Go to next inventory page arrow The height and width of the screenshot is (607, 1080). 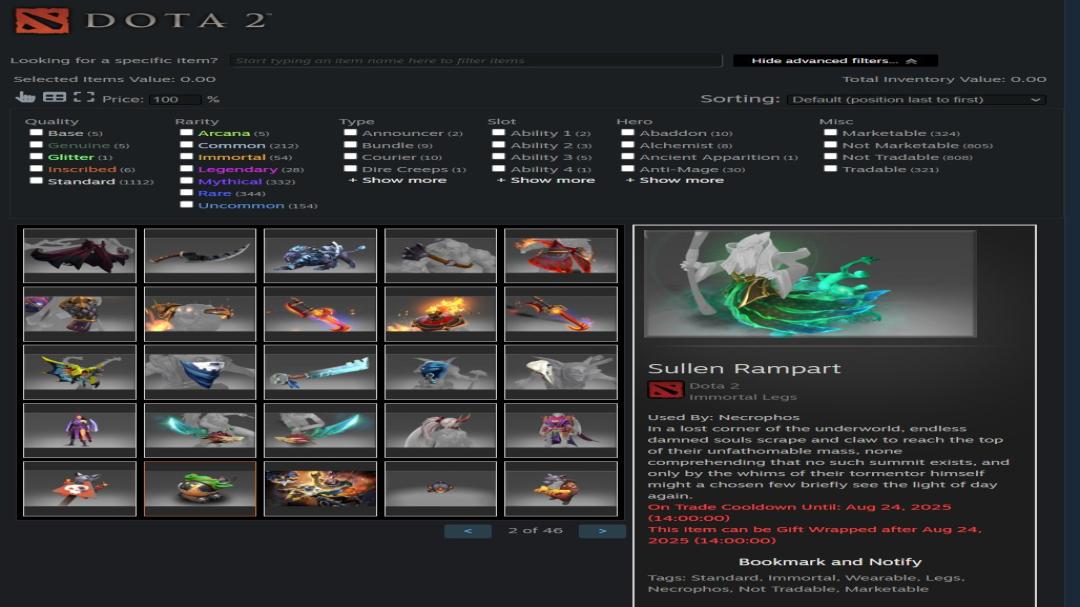602,531
